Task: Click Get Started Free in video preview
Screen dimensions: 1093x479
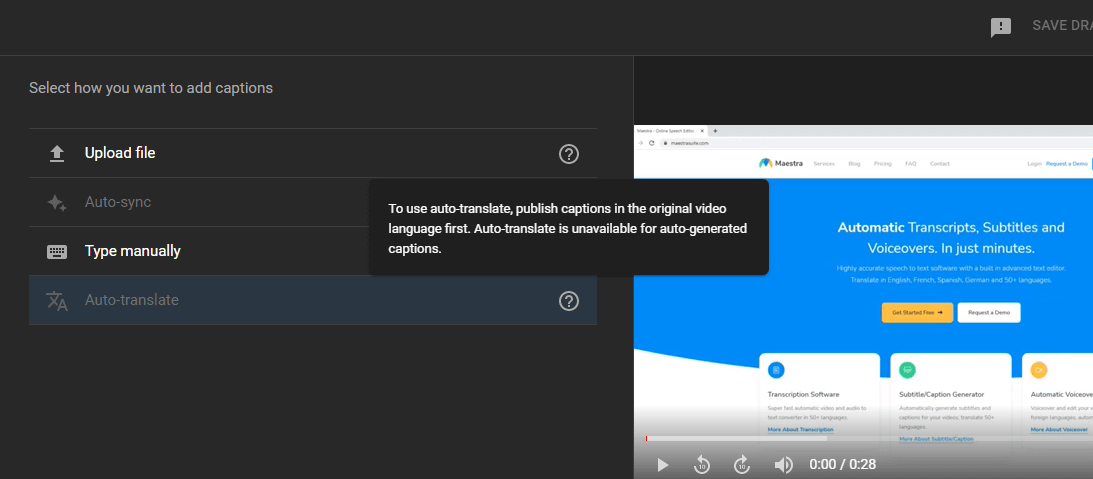Action: coord(917,312)
